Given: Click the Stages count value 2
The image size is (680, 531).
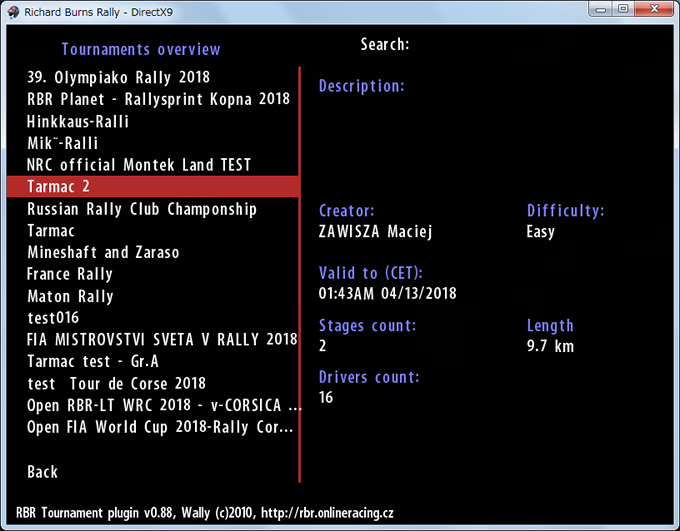Looking at the screenshot, I should pyautogui.click(x=322, y=346).
